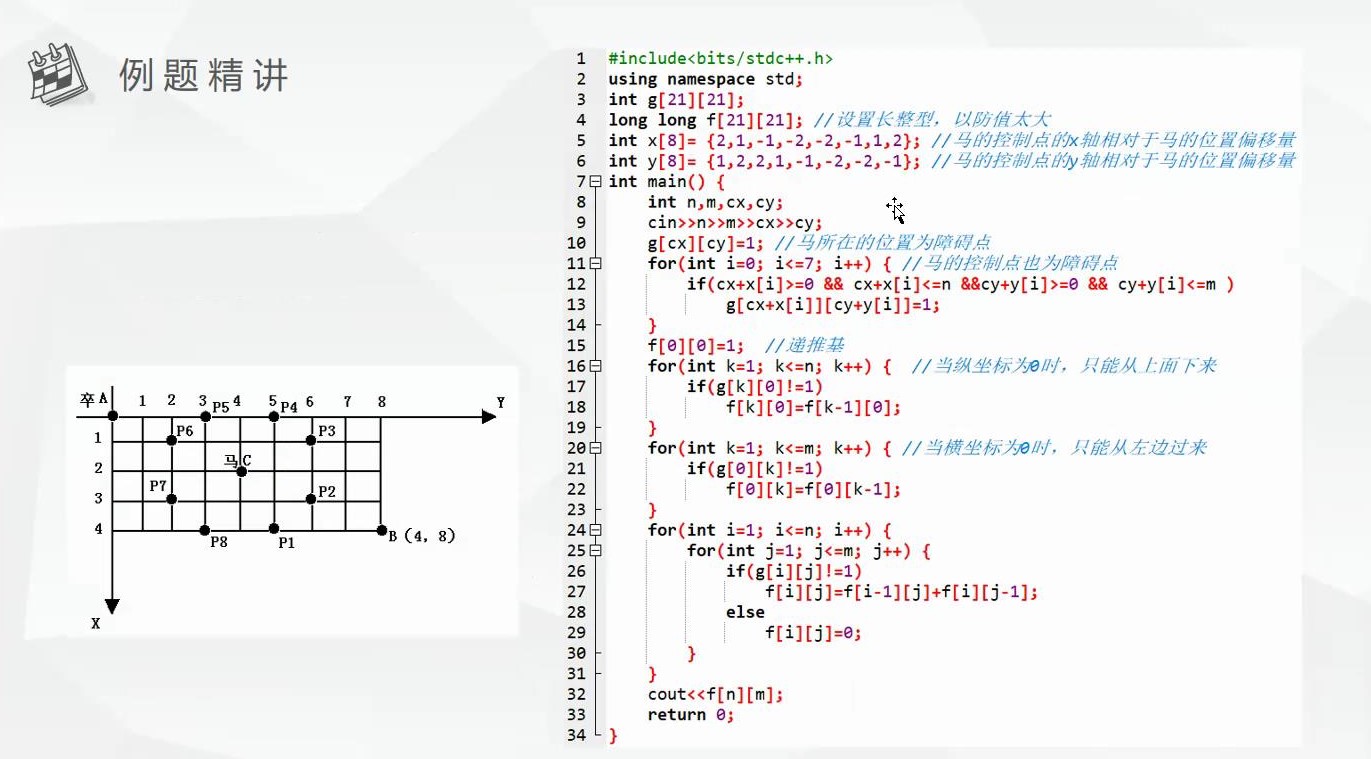Viewport: 1371px width, 759px height.
Task: Click the 'int n,m,cx,cy;' line
Action: pyautogui.click(x=715, y=202)
